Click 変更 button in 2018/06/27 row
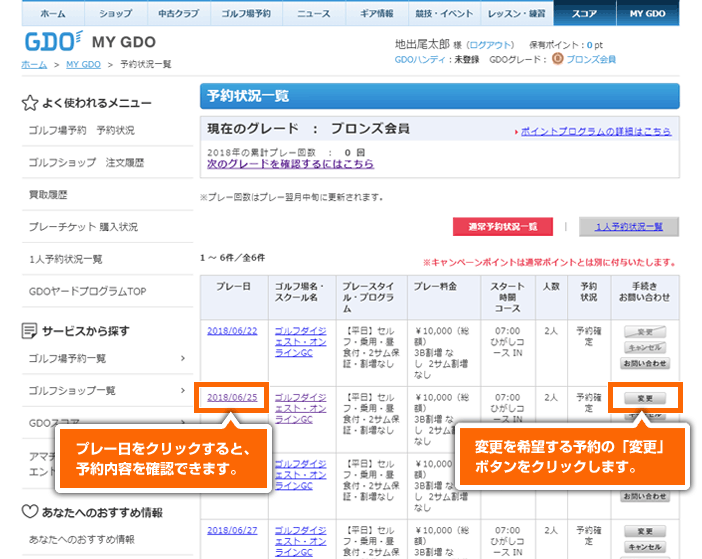Screen dimensions: 702x559 coord(645,531)
